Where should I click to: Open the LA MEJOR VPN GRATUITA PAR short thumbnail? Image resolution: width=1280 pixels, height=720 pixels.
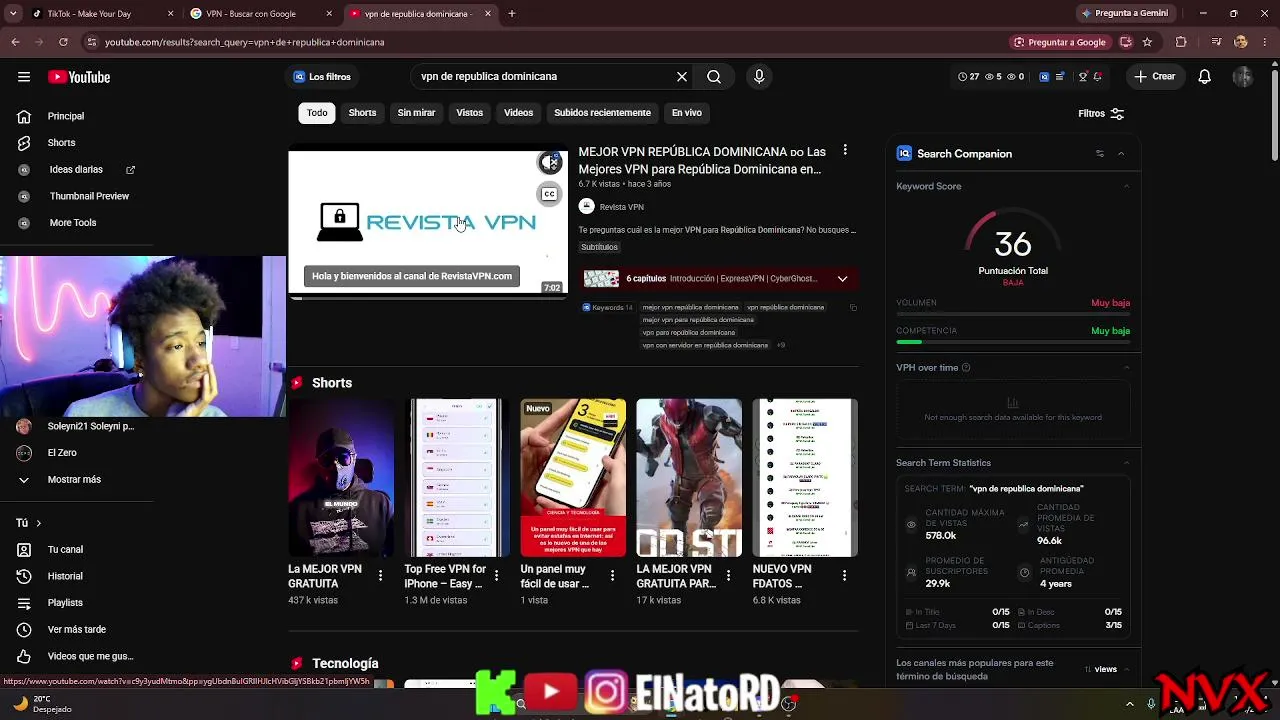[689, 478]
